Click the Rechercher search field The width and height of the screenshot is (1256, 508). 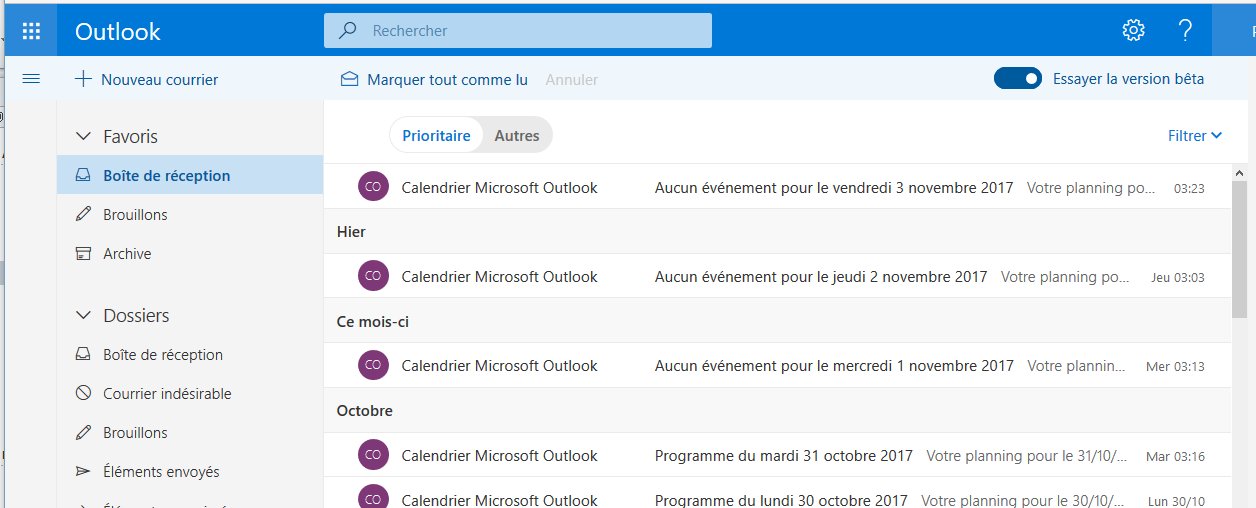(530, 31)
